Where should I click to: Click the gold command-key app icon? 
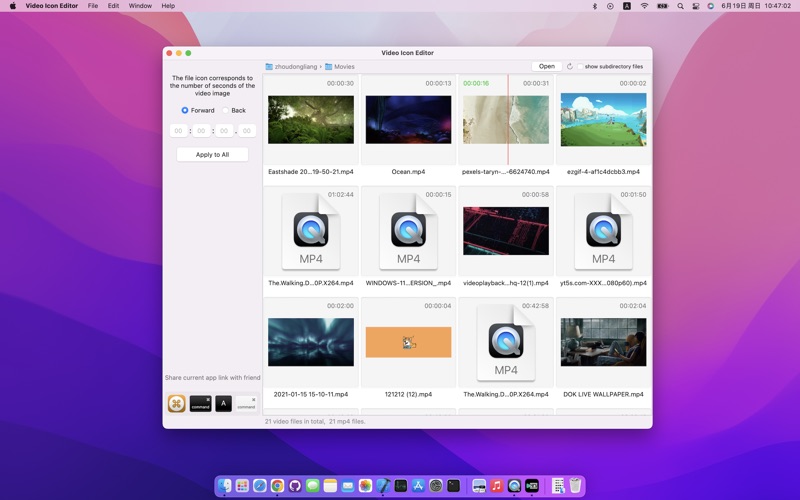click(176, 403)
